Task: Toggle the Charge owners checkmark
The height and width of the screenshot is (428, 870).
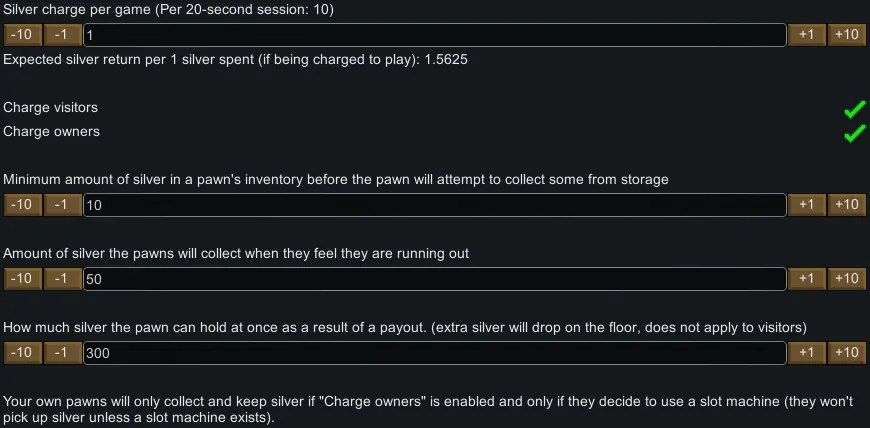Action: [x=853, y=133]
